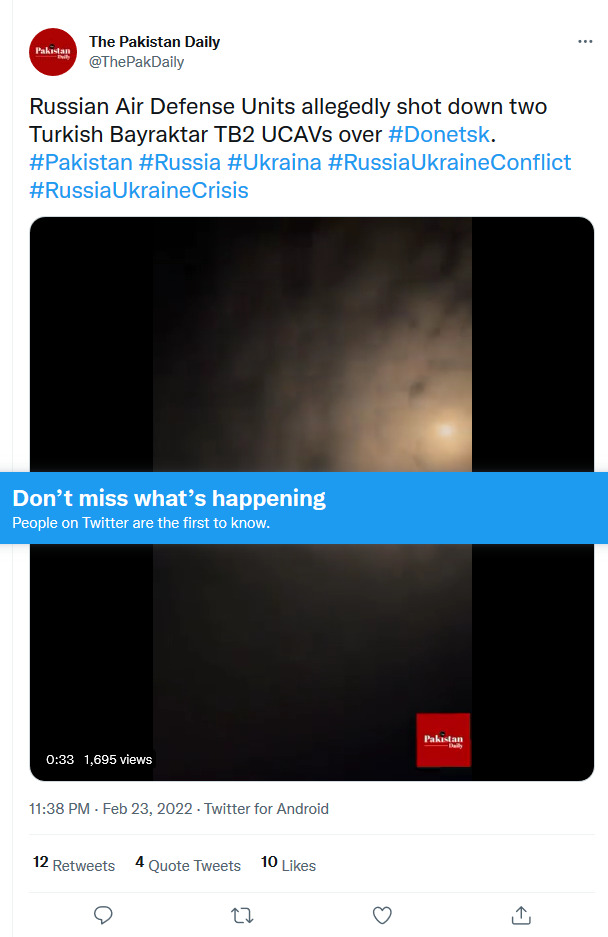Image resolution: width=608 pixels, height=937 pixels.
Task: Click Pakistan Daily watermark logo in video
Action: [x=443, y=740]
